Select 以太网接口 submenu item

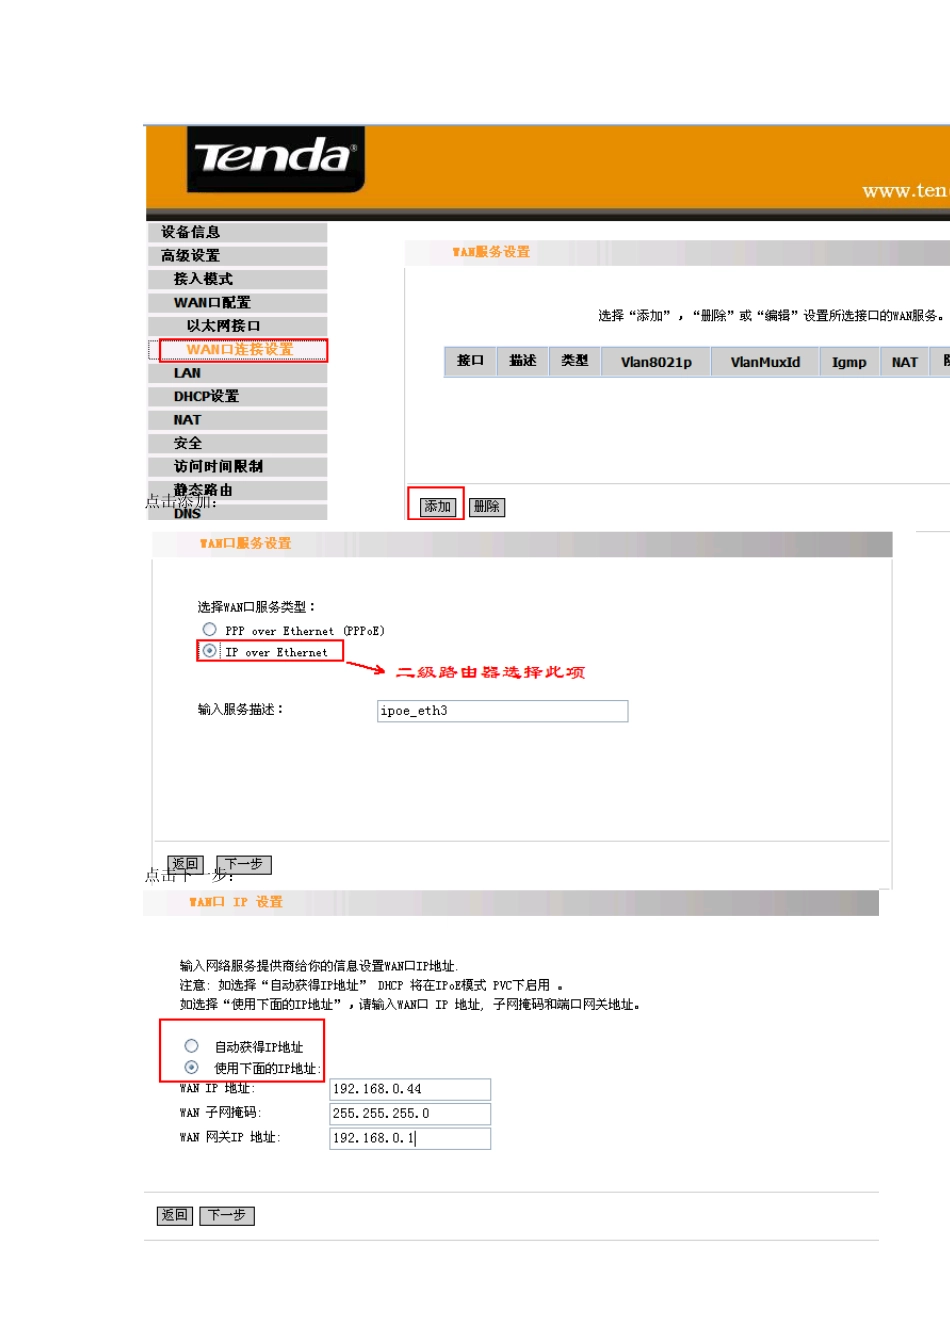(237, 326)
